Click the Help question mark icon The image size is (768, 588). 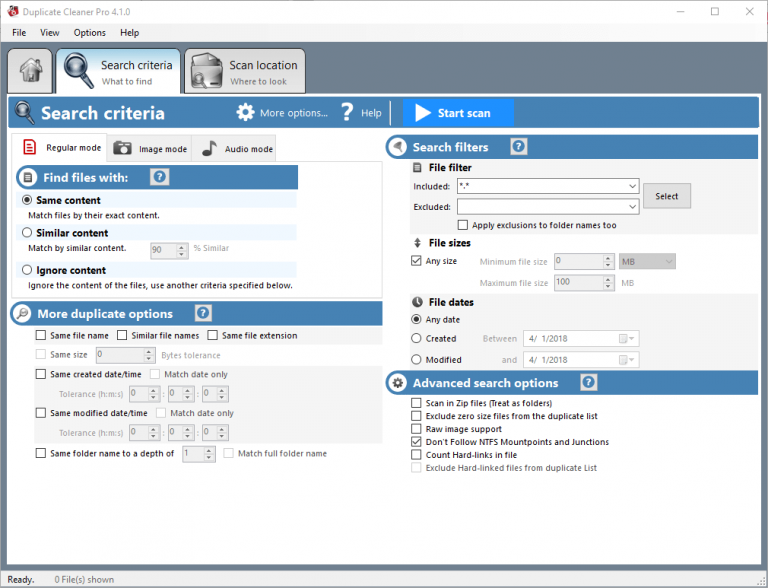[x=347, y=112]
